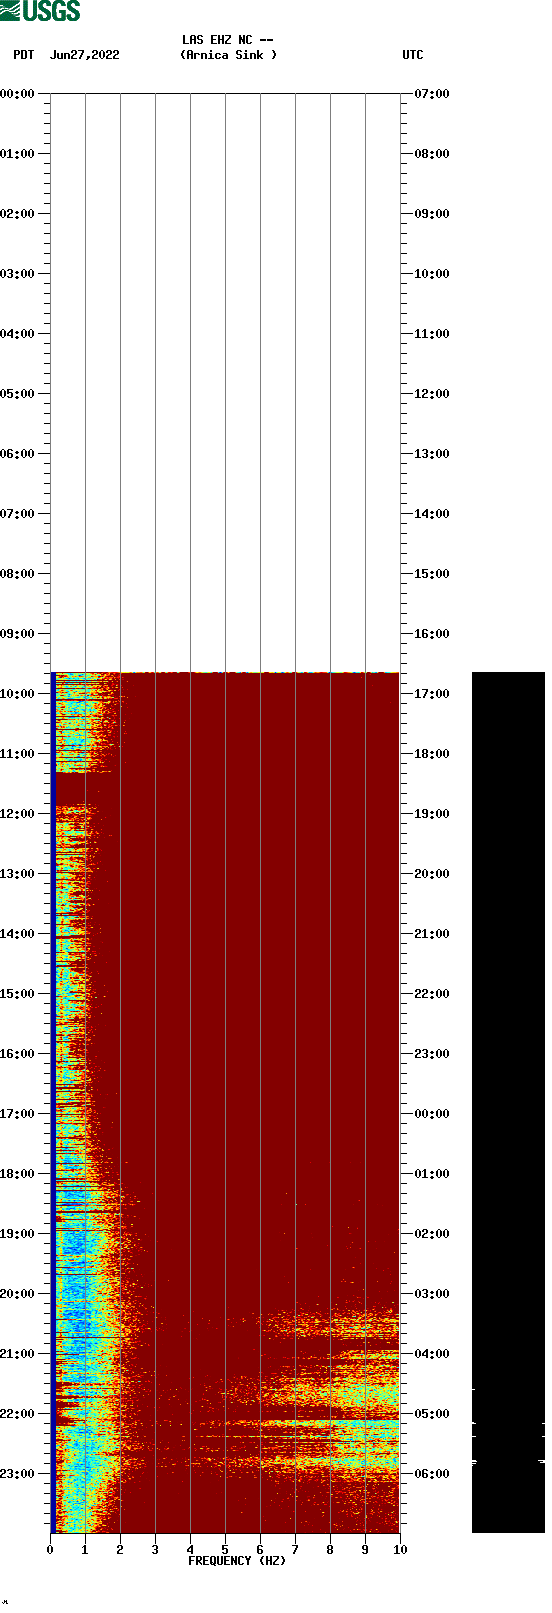This screenshot has height=1613, width=552.
Task: Click the 16:00 UTC time label
Action: pos(432,634)
